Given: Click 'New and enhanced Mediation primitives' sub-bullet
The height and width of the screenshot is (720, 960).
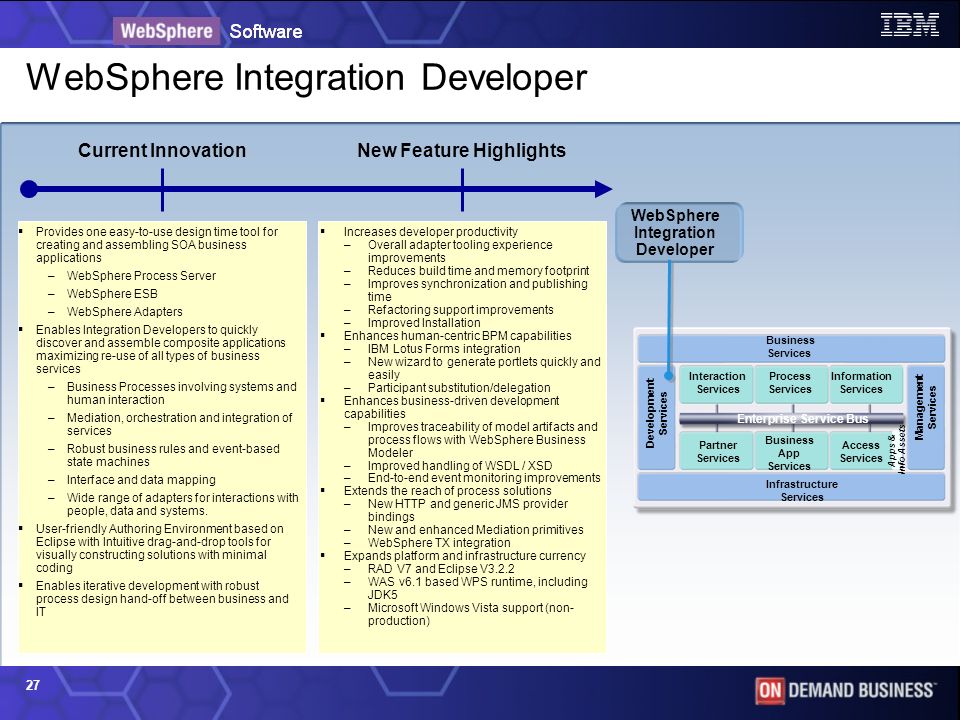Looking at the screenshot, I should 476,530.
